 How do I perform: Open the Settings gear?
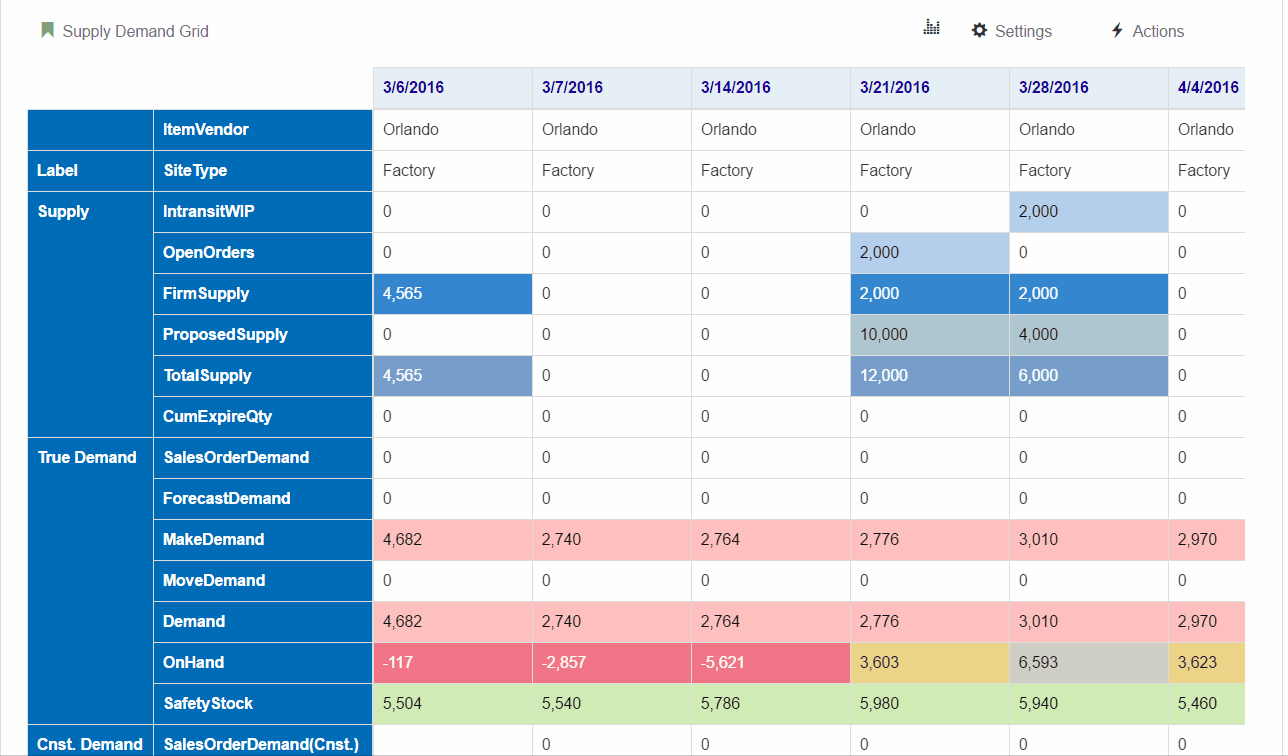pos(1012,31)
